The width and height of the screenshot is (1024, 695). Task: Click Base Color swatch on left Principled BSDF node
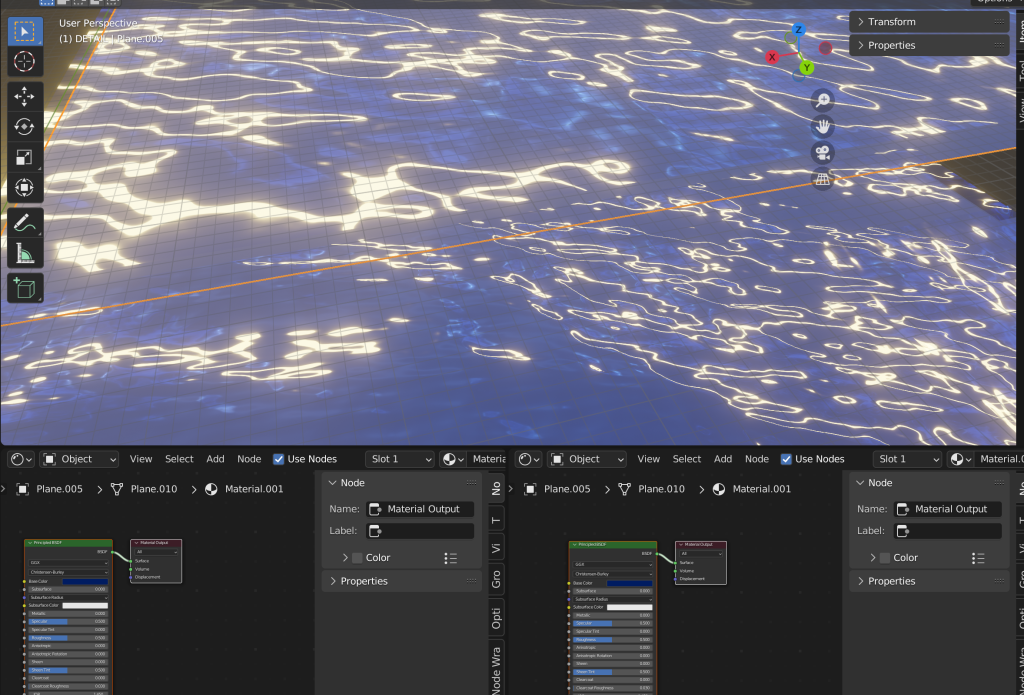85,581
